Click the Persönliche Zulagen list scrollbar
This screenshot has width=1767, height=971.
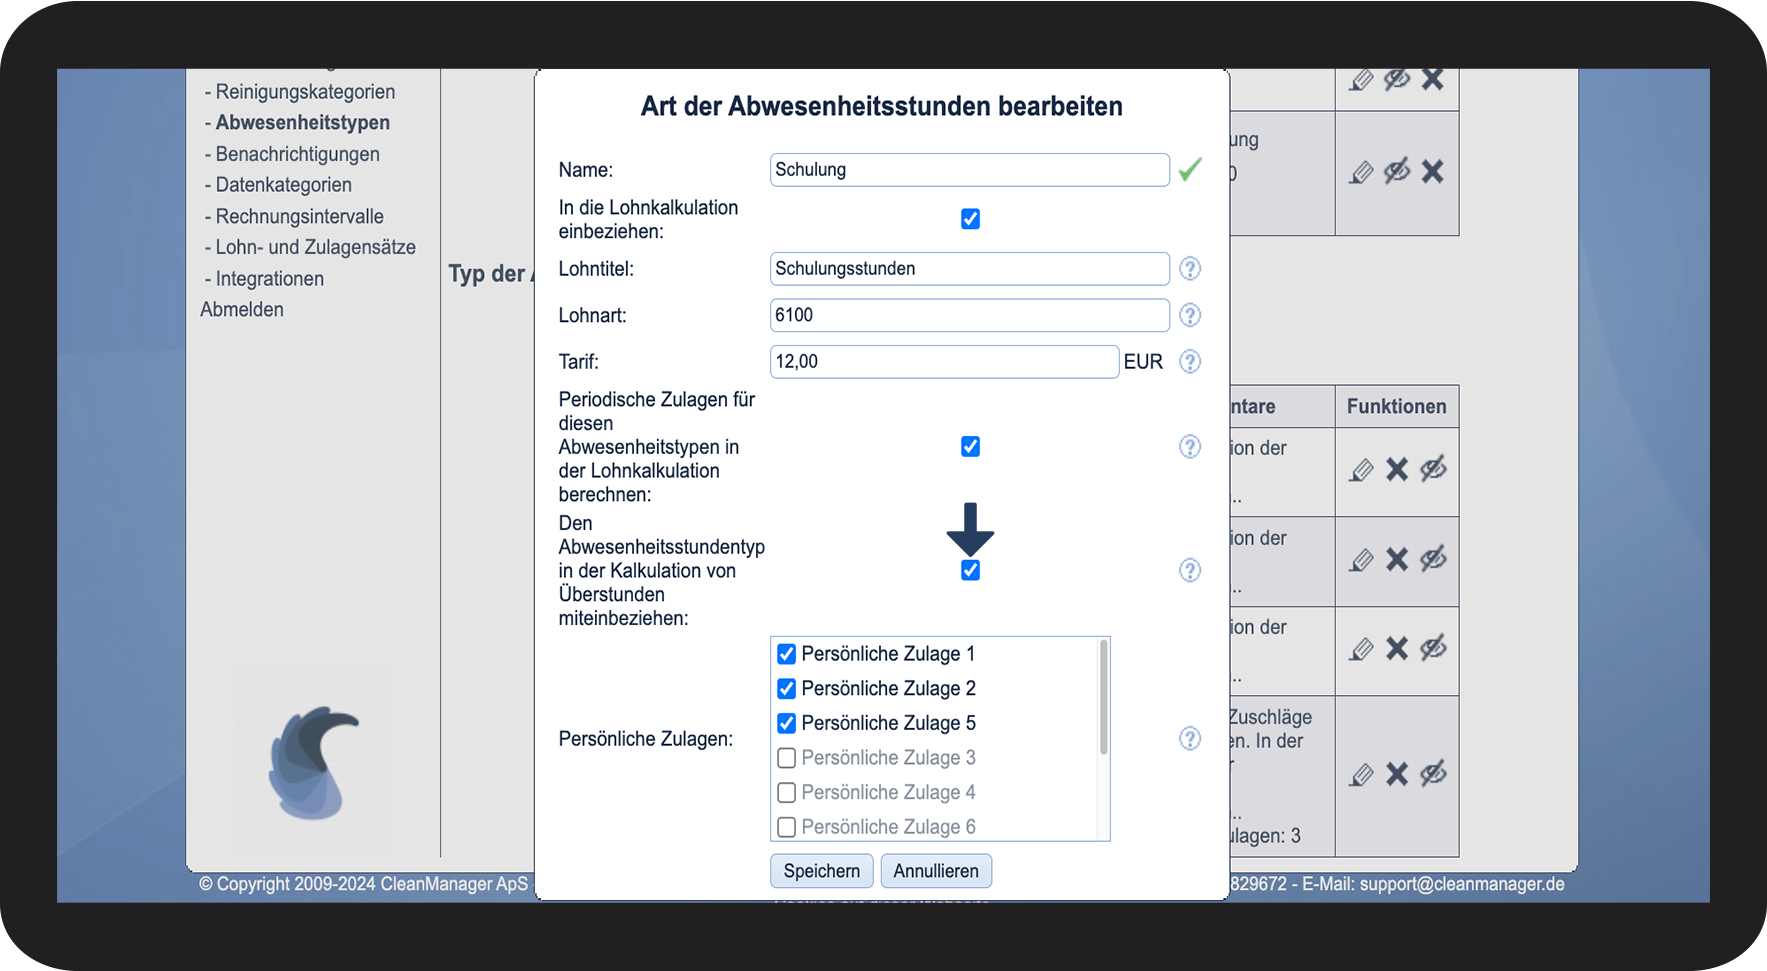coord(1103,700)
